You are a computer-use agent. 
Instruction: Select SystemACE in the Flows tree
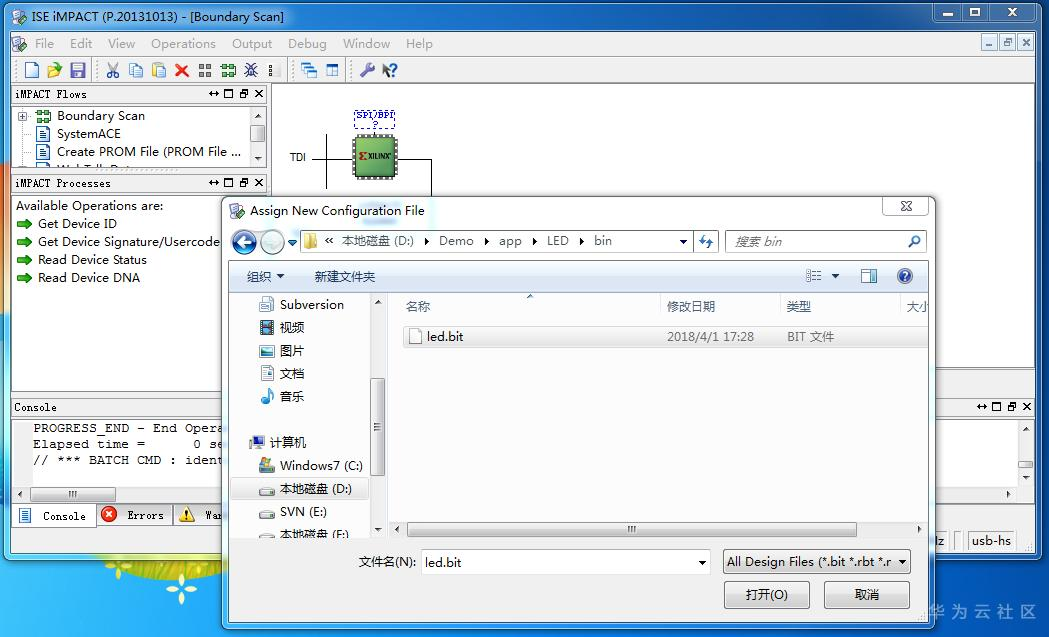coord(88,134)
